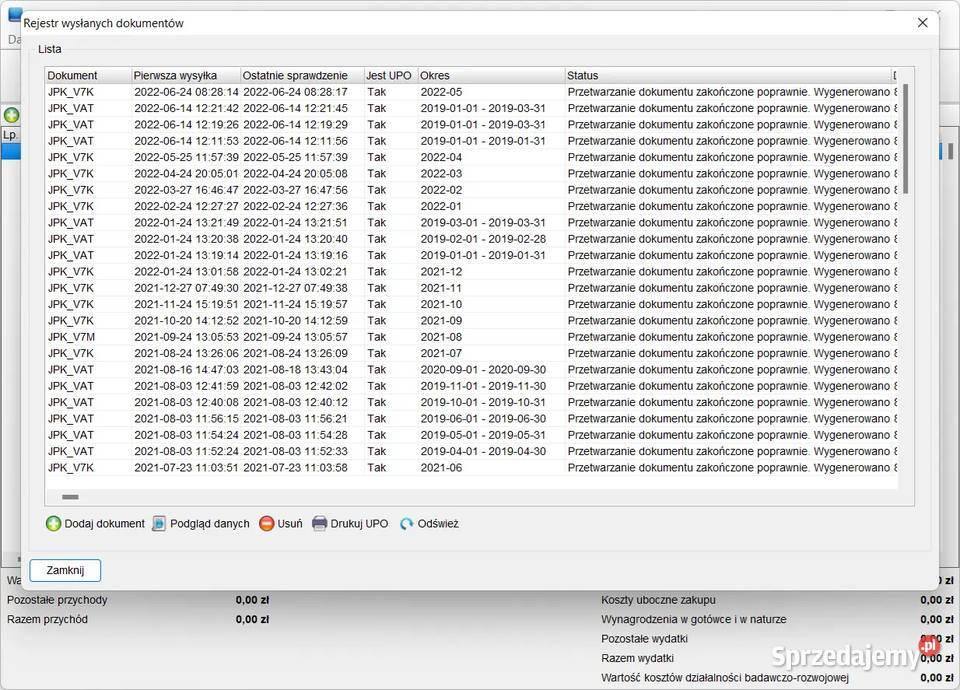Screen dimensions: 960x690
Task: Close the Rejestr wysłanych dokumentów dialog with X
Action: click(x=922, y=23)
